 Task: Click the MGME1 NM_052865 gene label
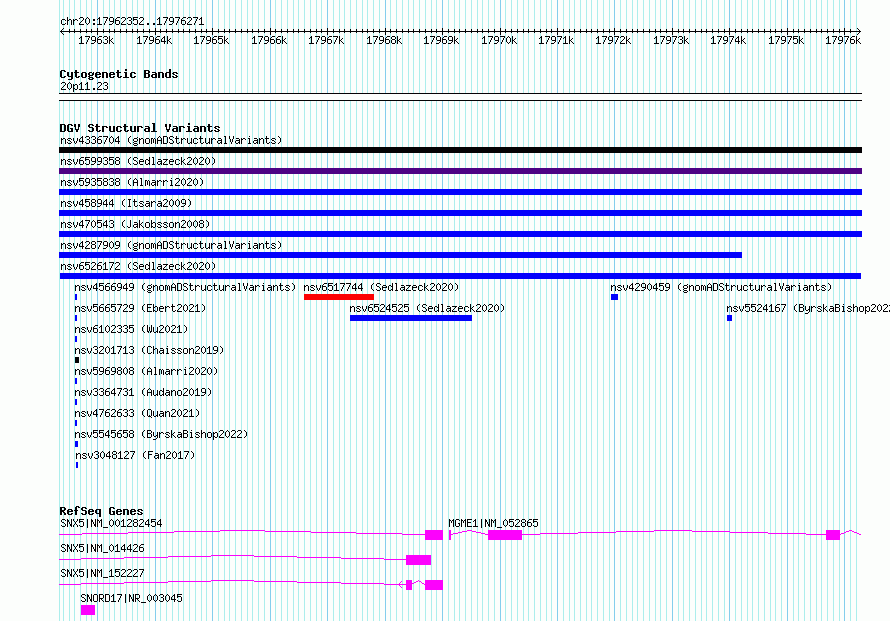pos(493,523)
